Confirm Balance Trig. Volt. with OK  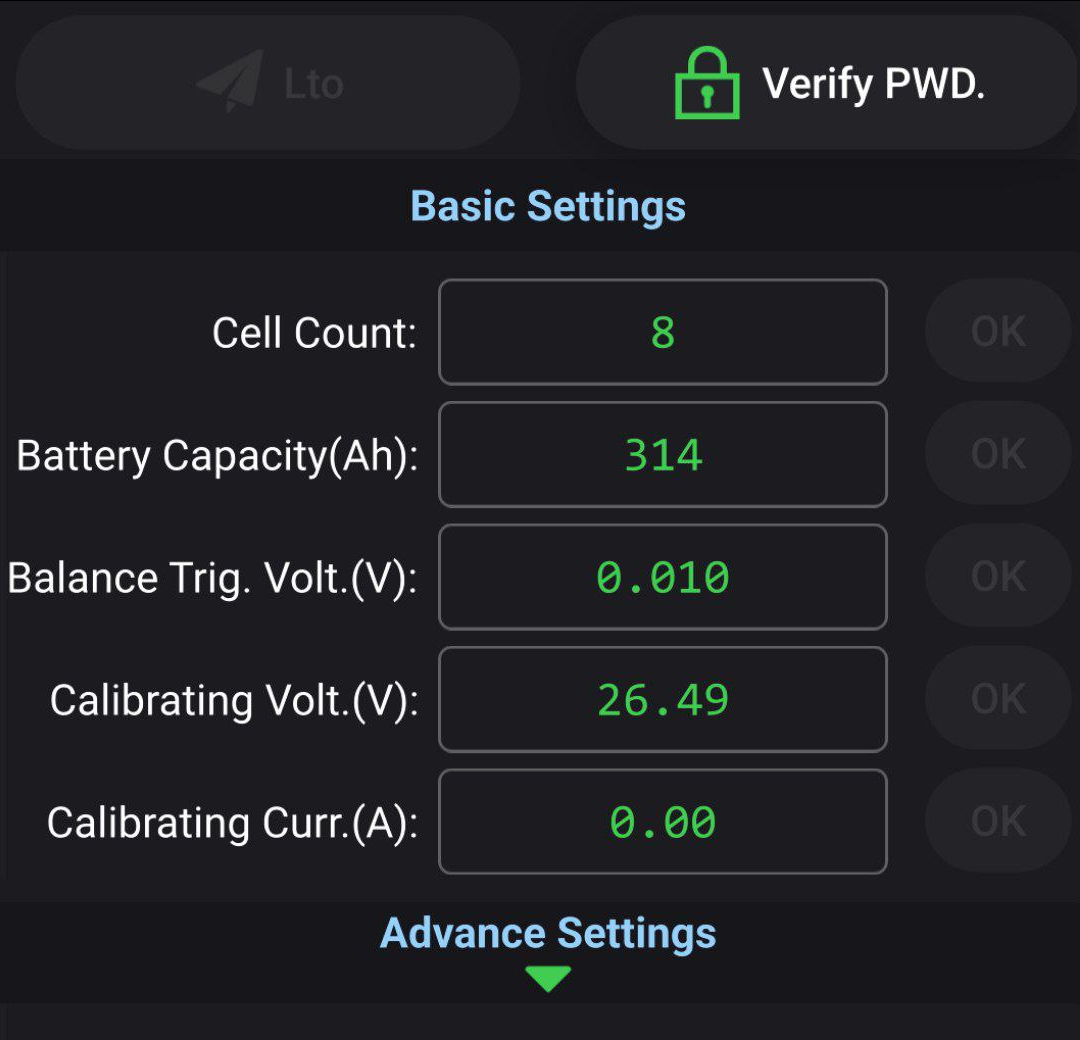click(x=998, y=577)
